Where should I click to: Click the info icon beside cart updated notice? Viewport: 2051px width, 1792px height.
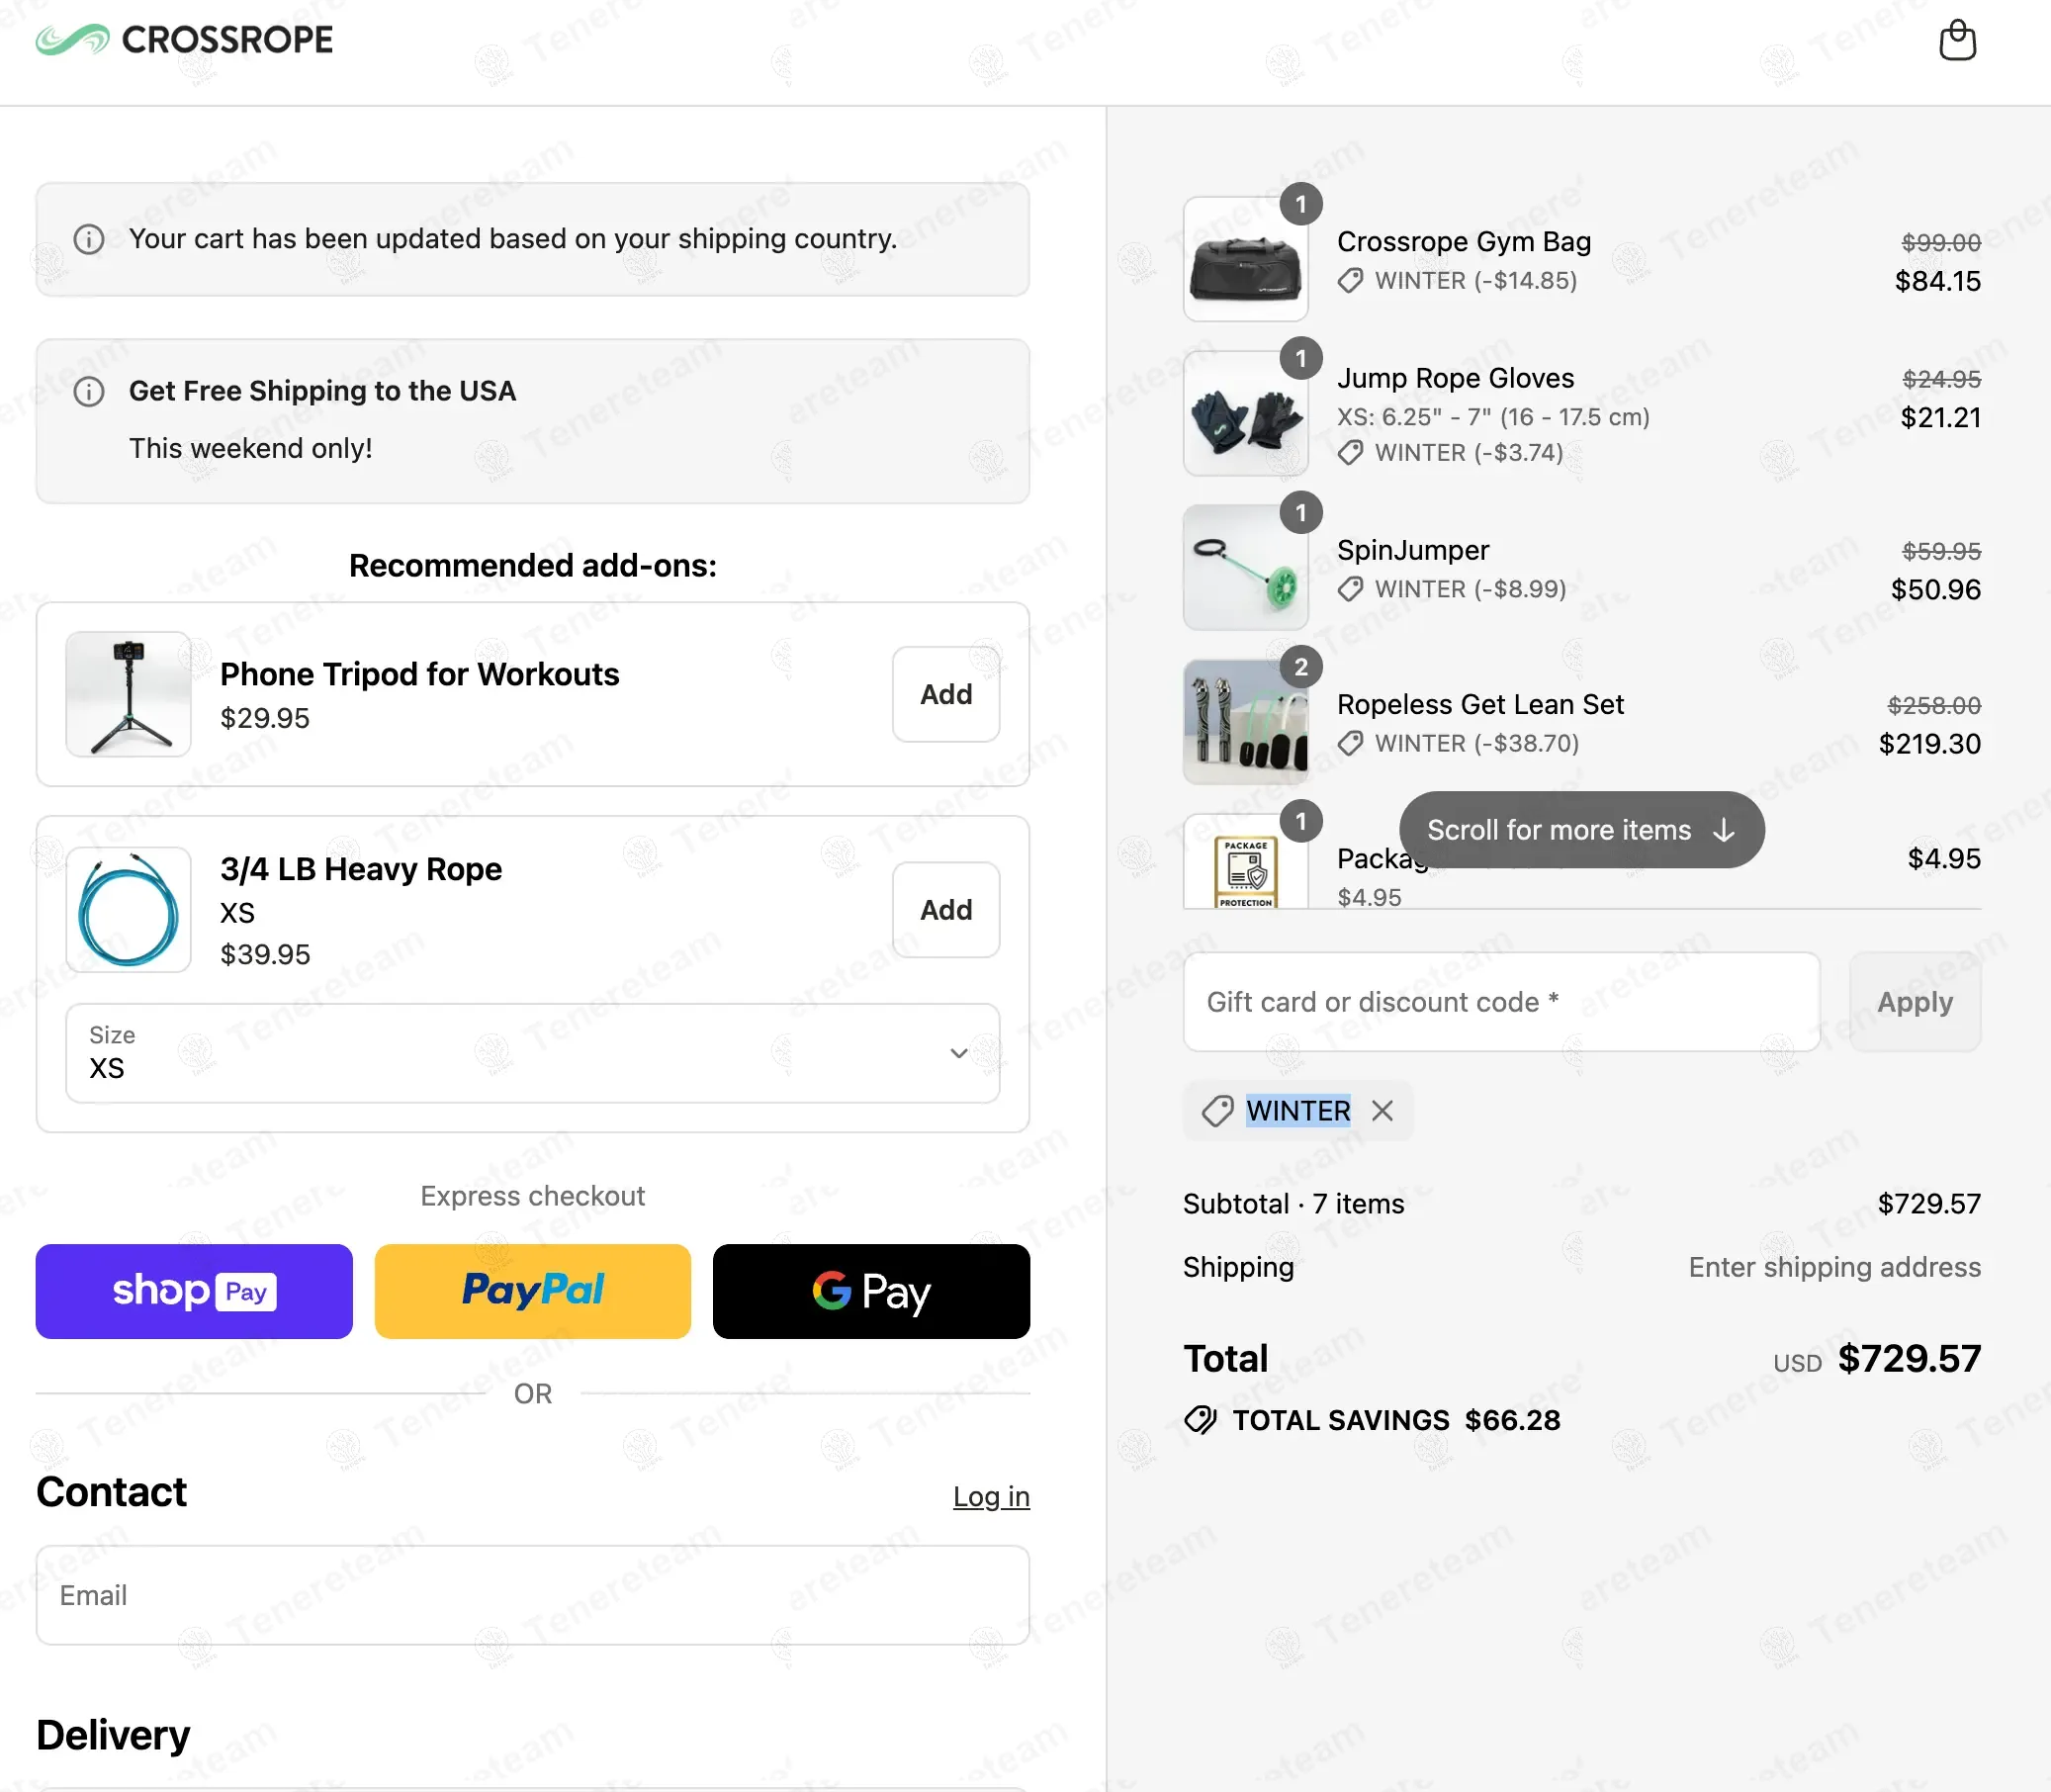(89, 240)
